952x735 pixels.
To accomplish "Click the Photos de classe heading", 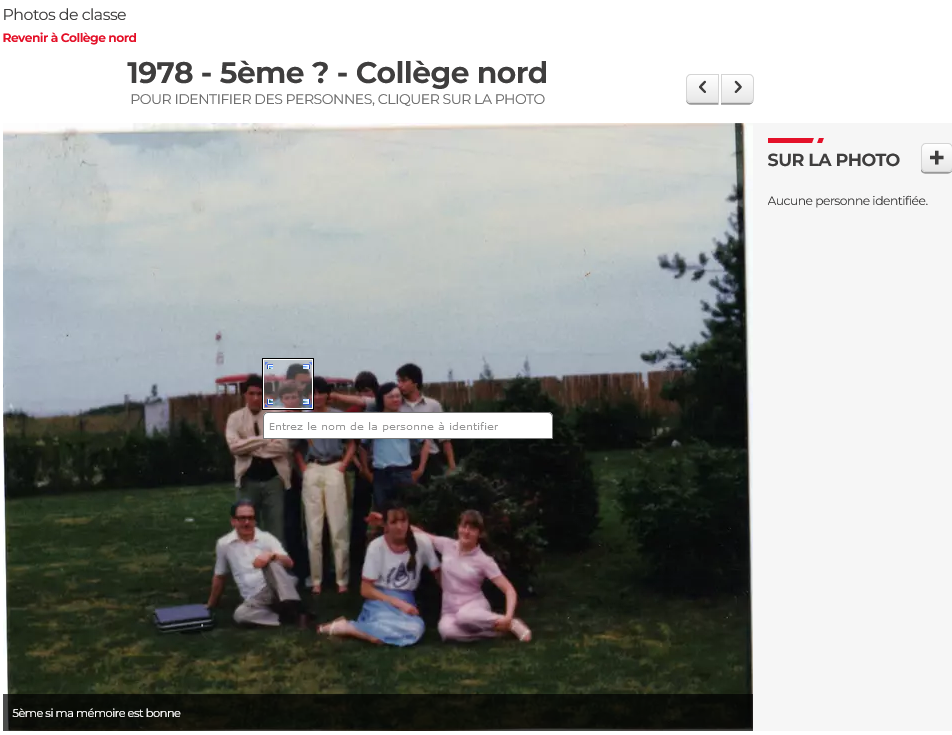I will click(x=65, y=15).
